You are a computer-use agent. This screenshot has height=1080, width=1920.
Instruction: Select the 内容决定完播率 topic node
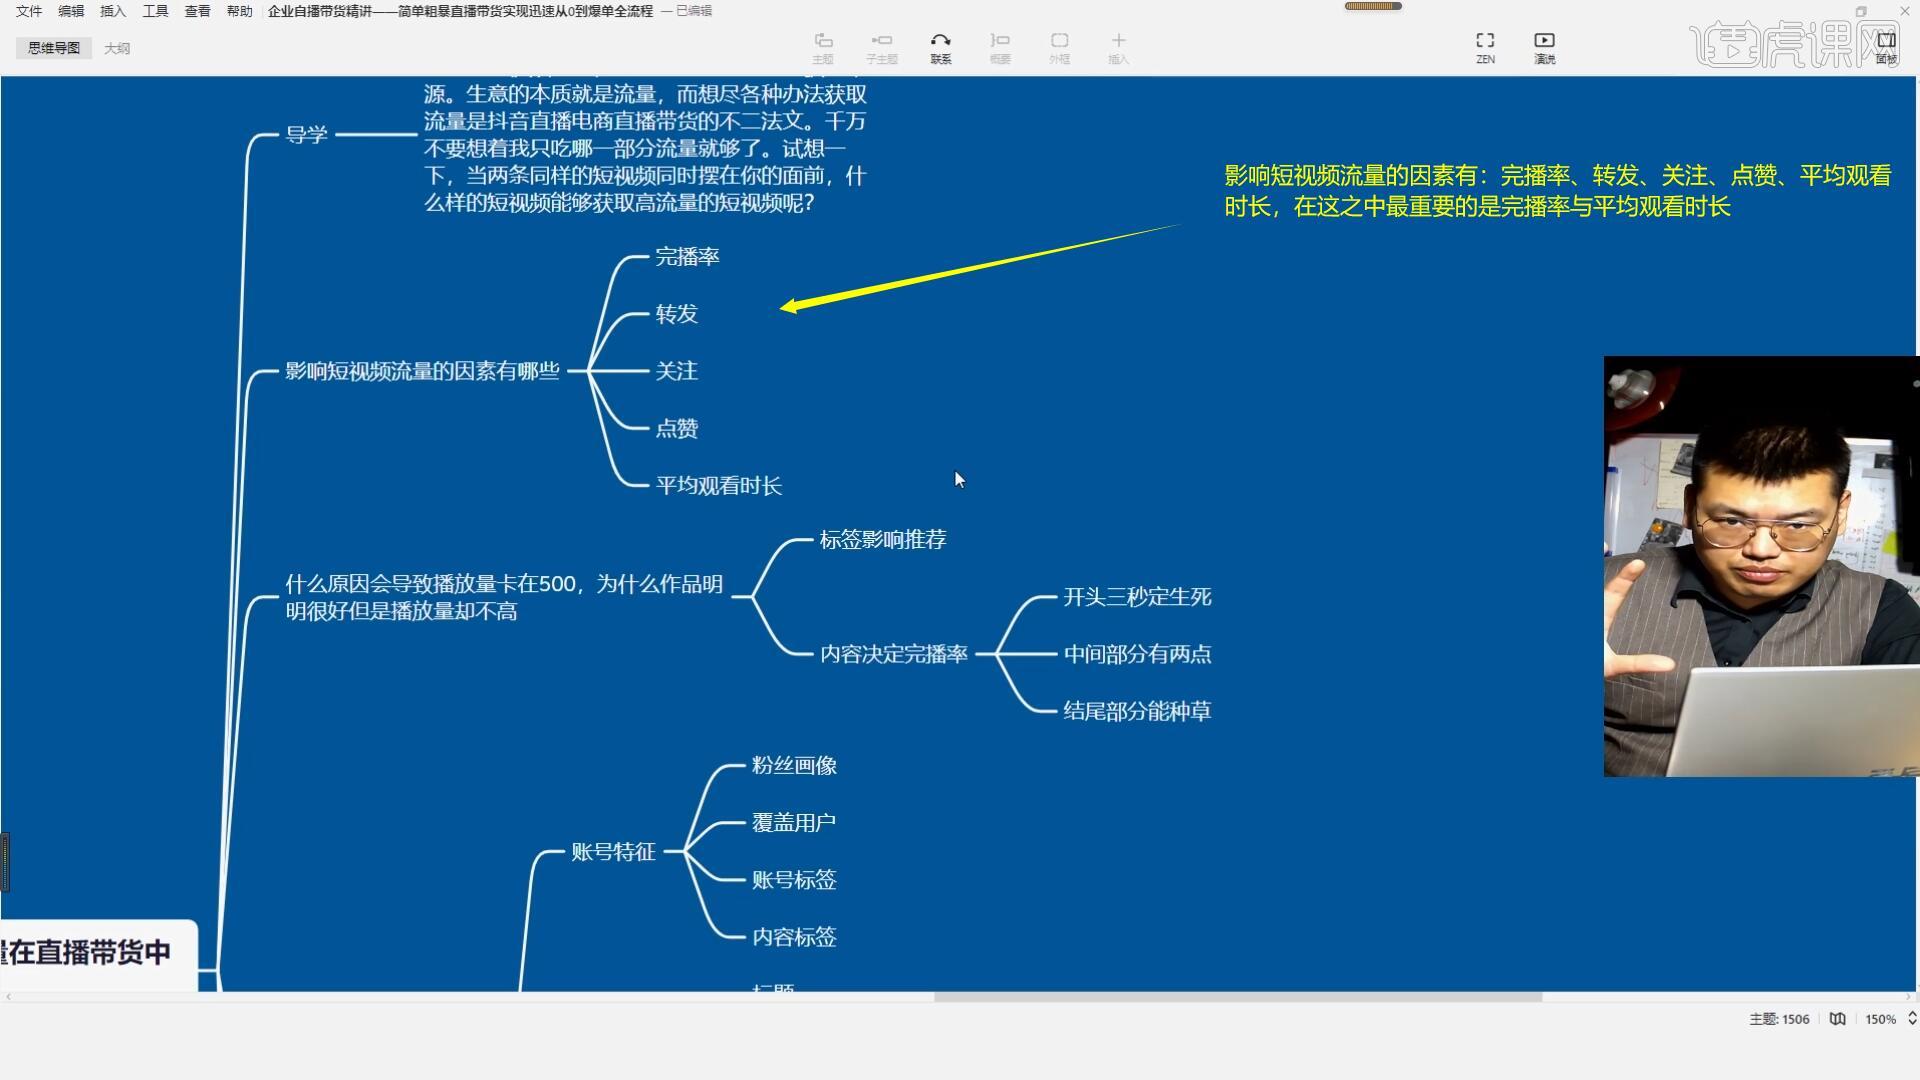[894, 654]
